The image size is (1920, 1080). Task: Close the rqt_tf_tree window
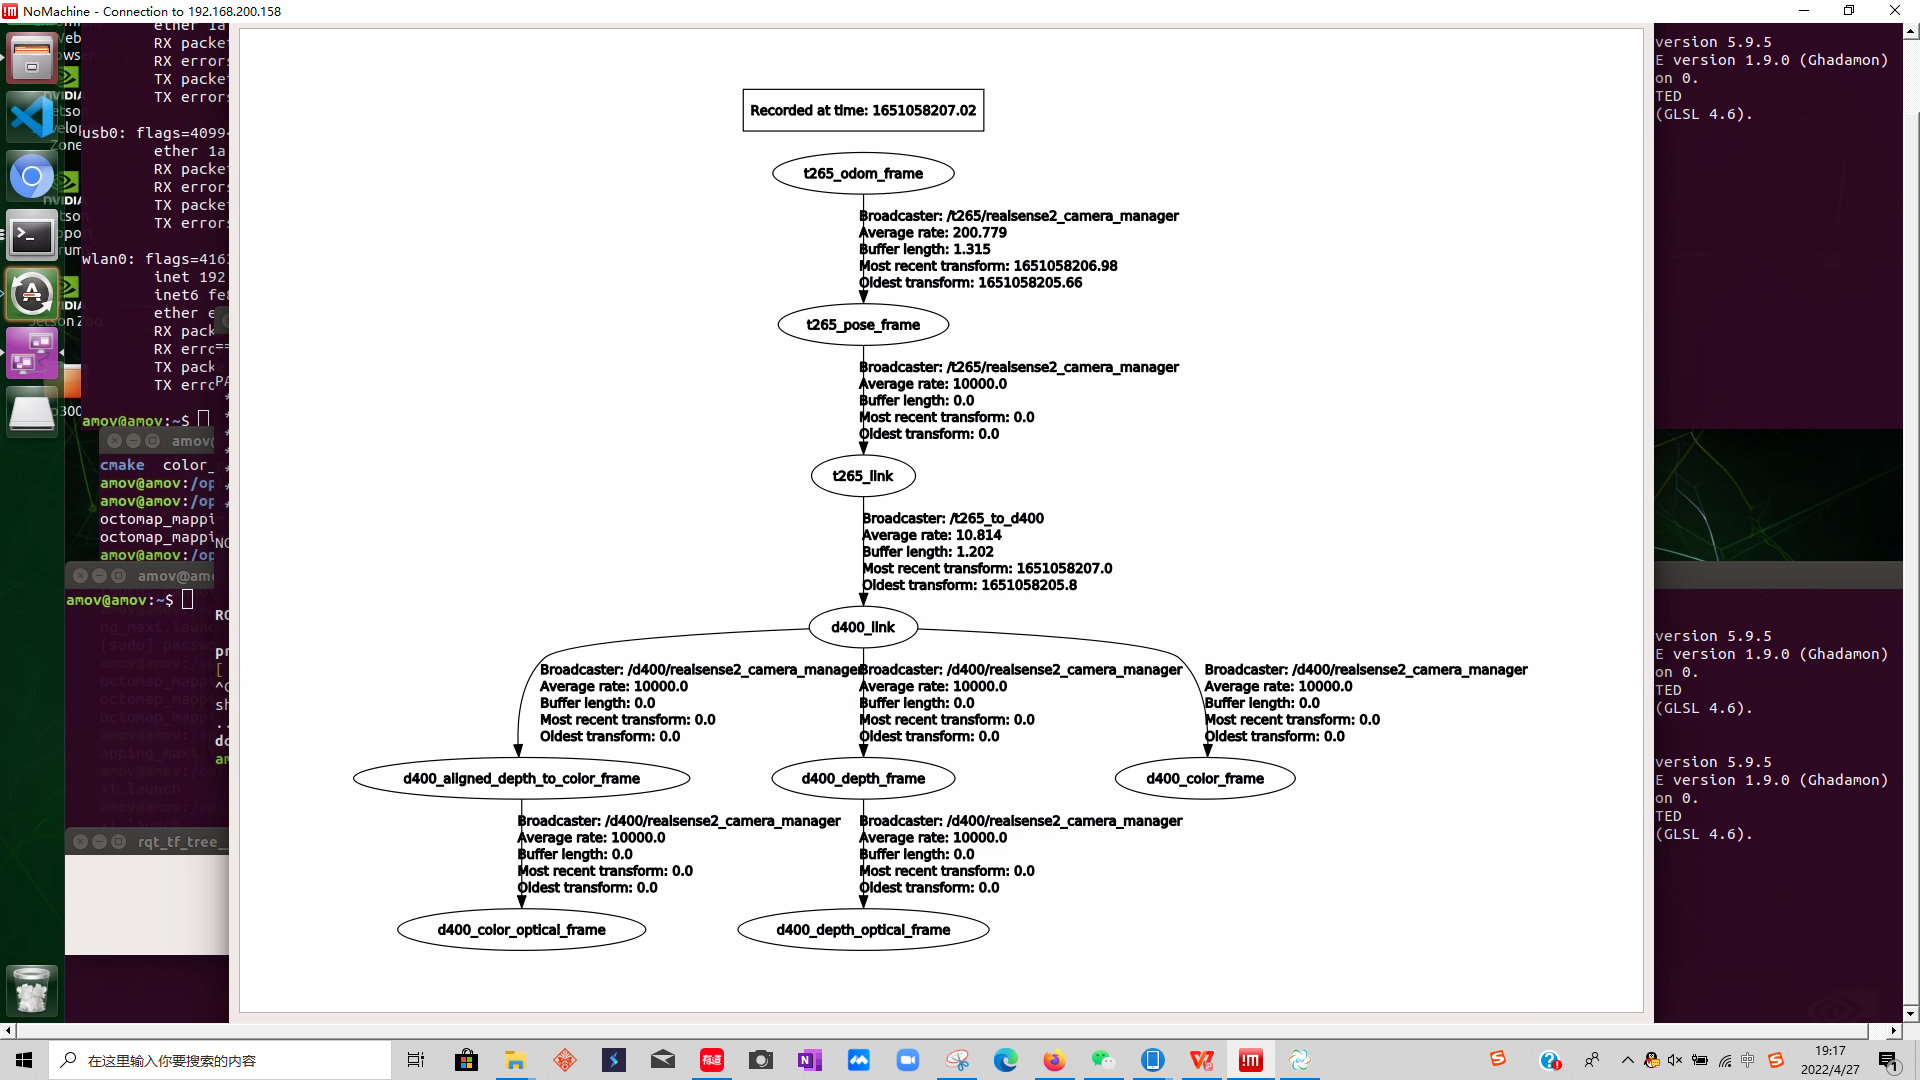(x=80, y=842)
